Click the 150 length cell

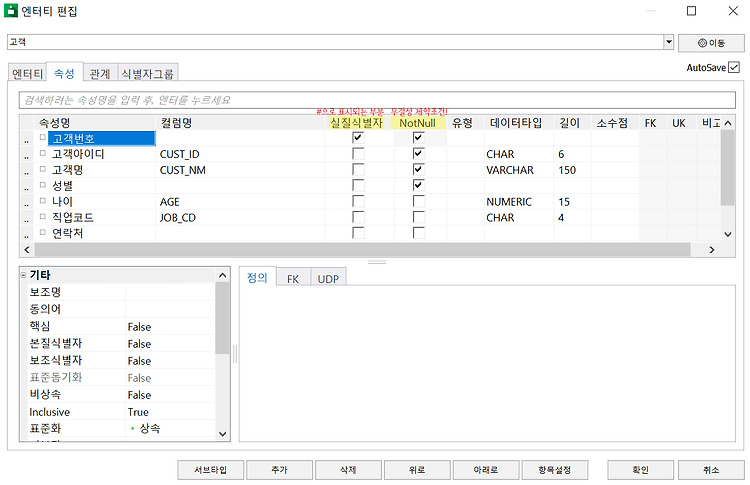coord(573,170)
